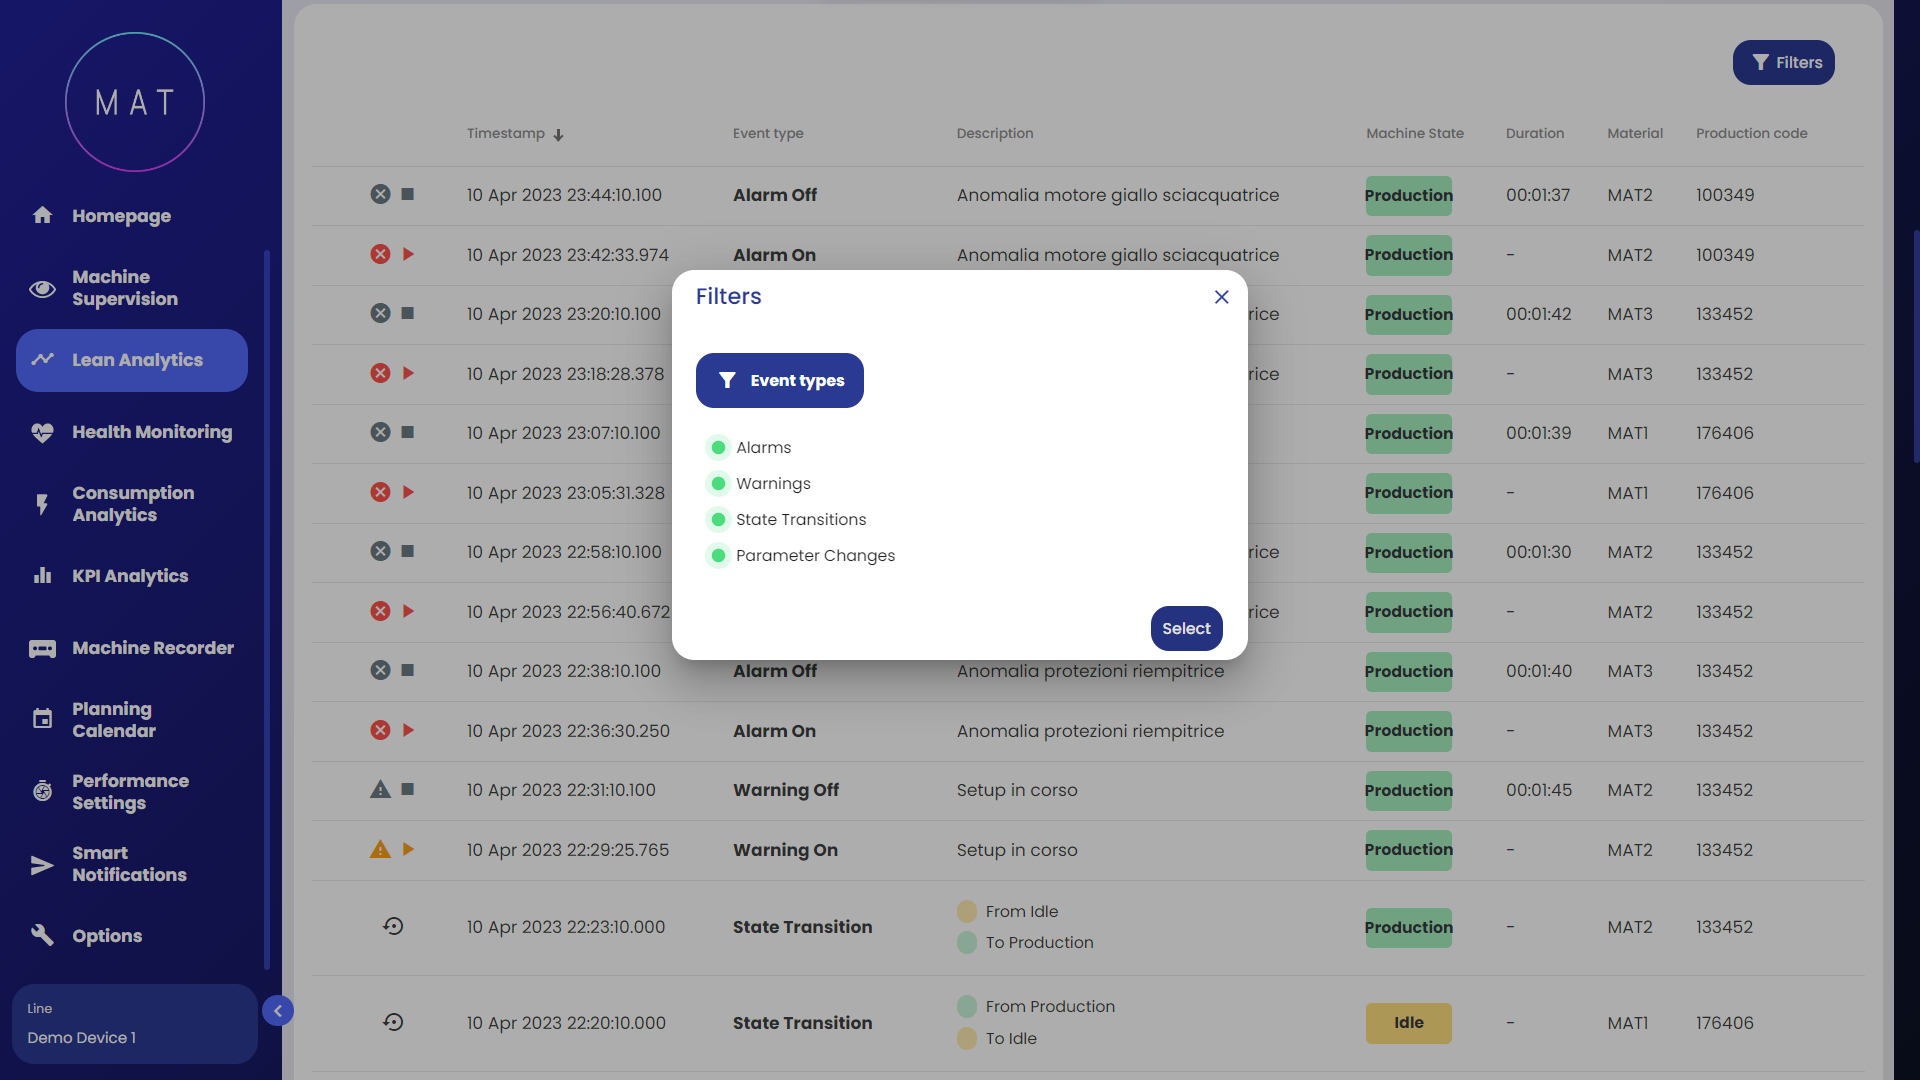
Task: Sort by the Timestamp column arrow
Action: (x=558, y=134)
